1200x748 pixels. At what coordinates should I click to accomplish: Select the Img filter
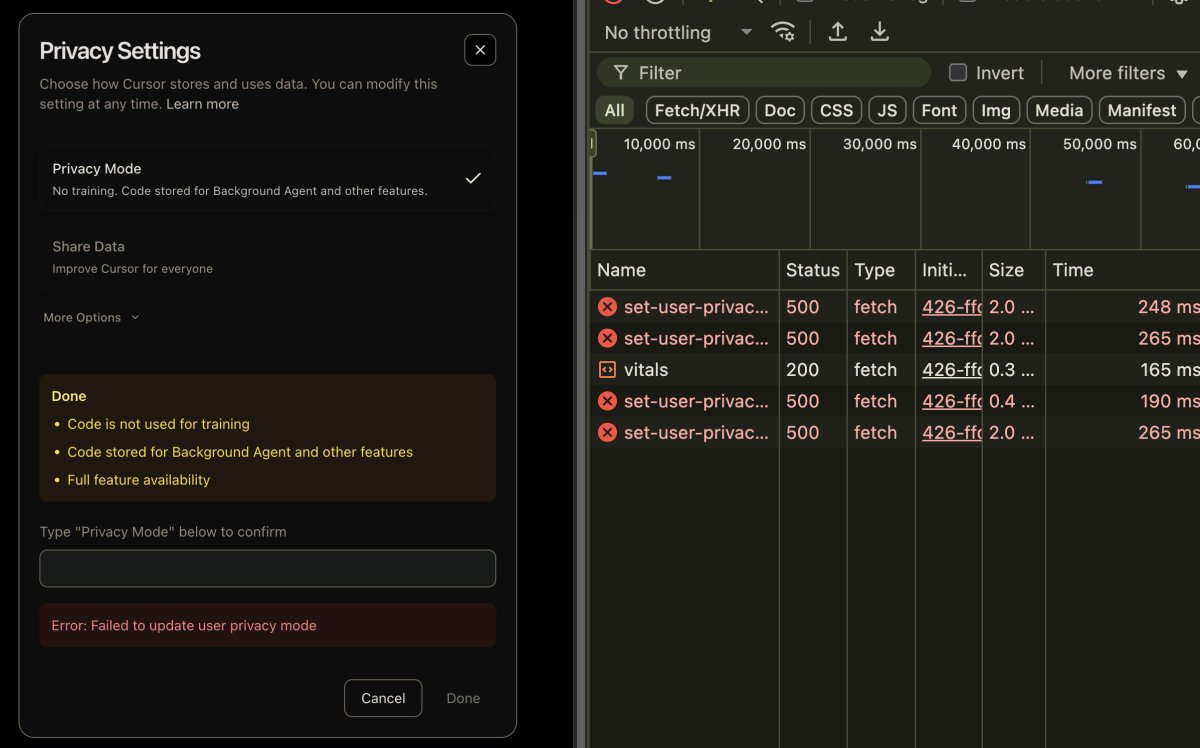[996, 110]
